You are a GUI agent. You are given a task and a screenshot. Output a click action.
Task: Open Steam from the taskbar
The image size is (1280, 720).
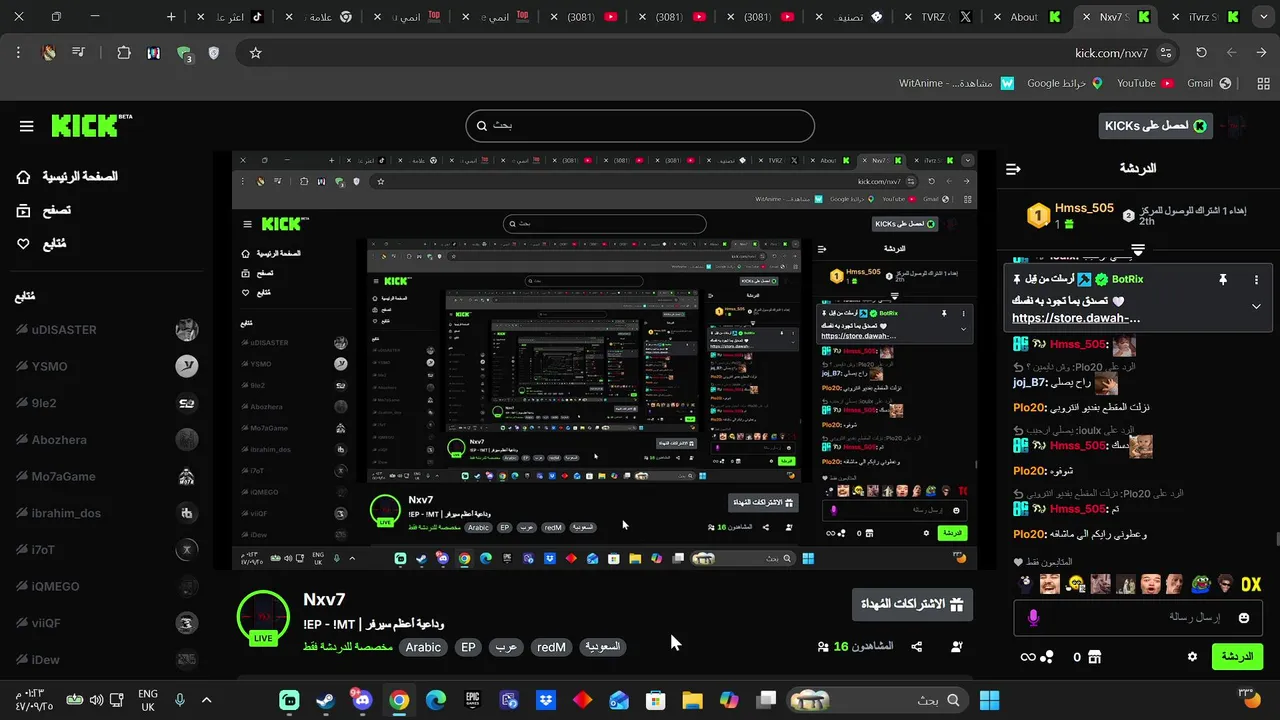tap(325, 700)
